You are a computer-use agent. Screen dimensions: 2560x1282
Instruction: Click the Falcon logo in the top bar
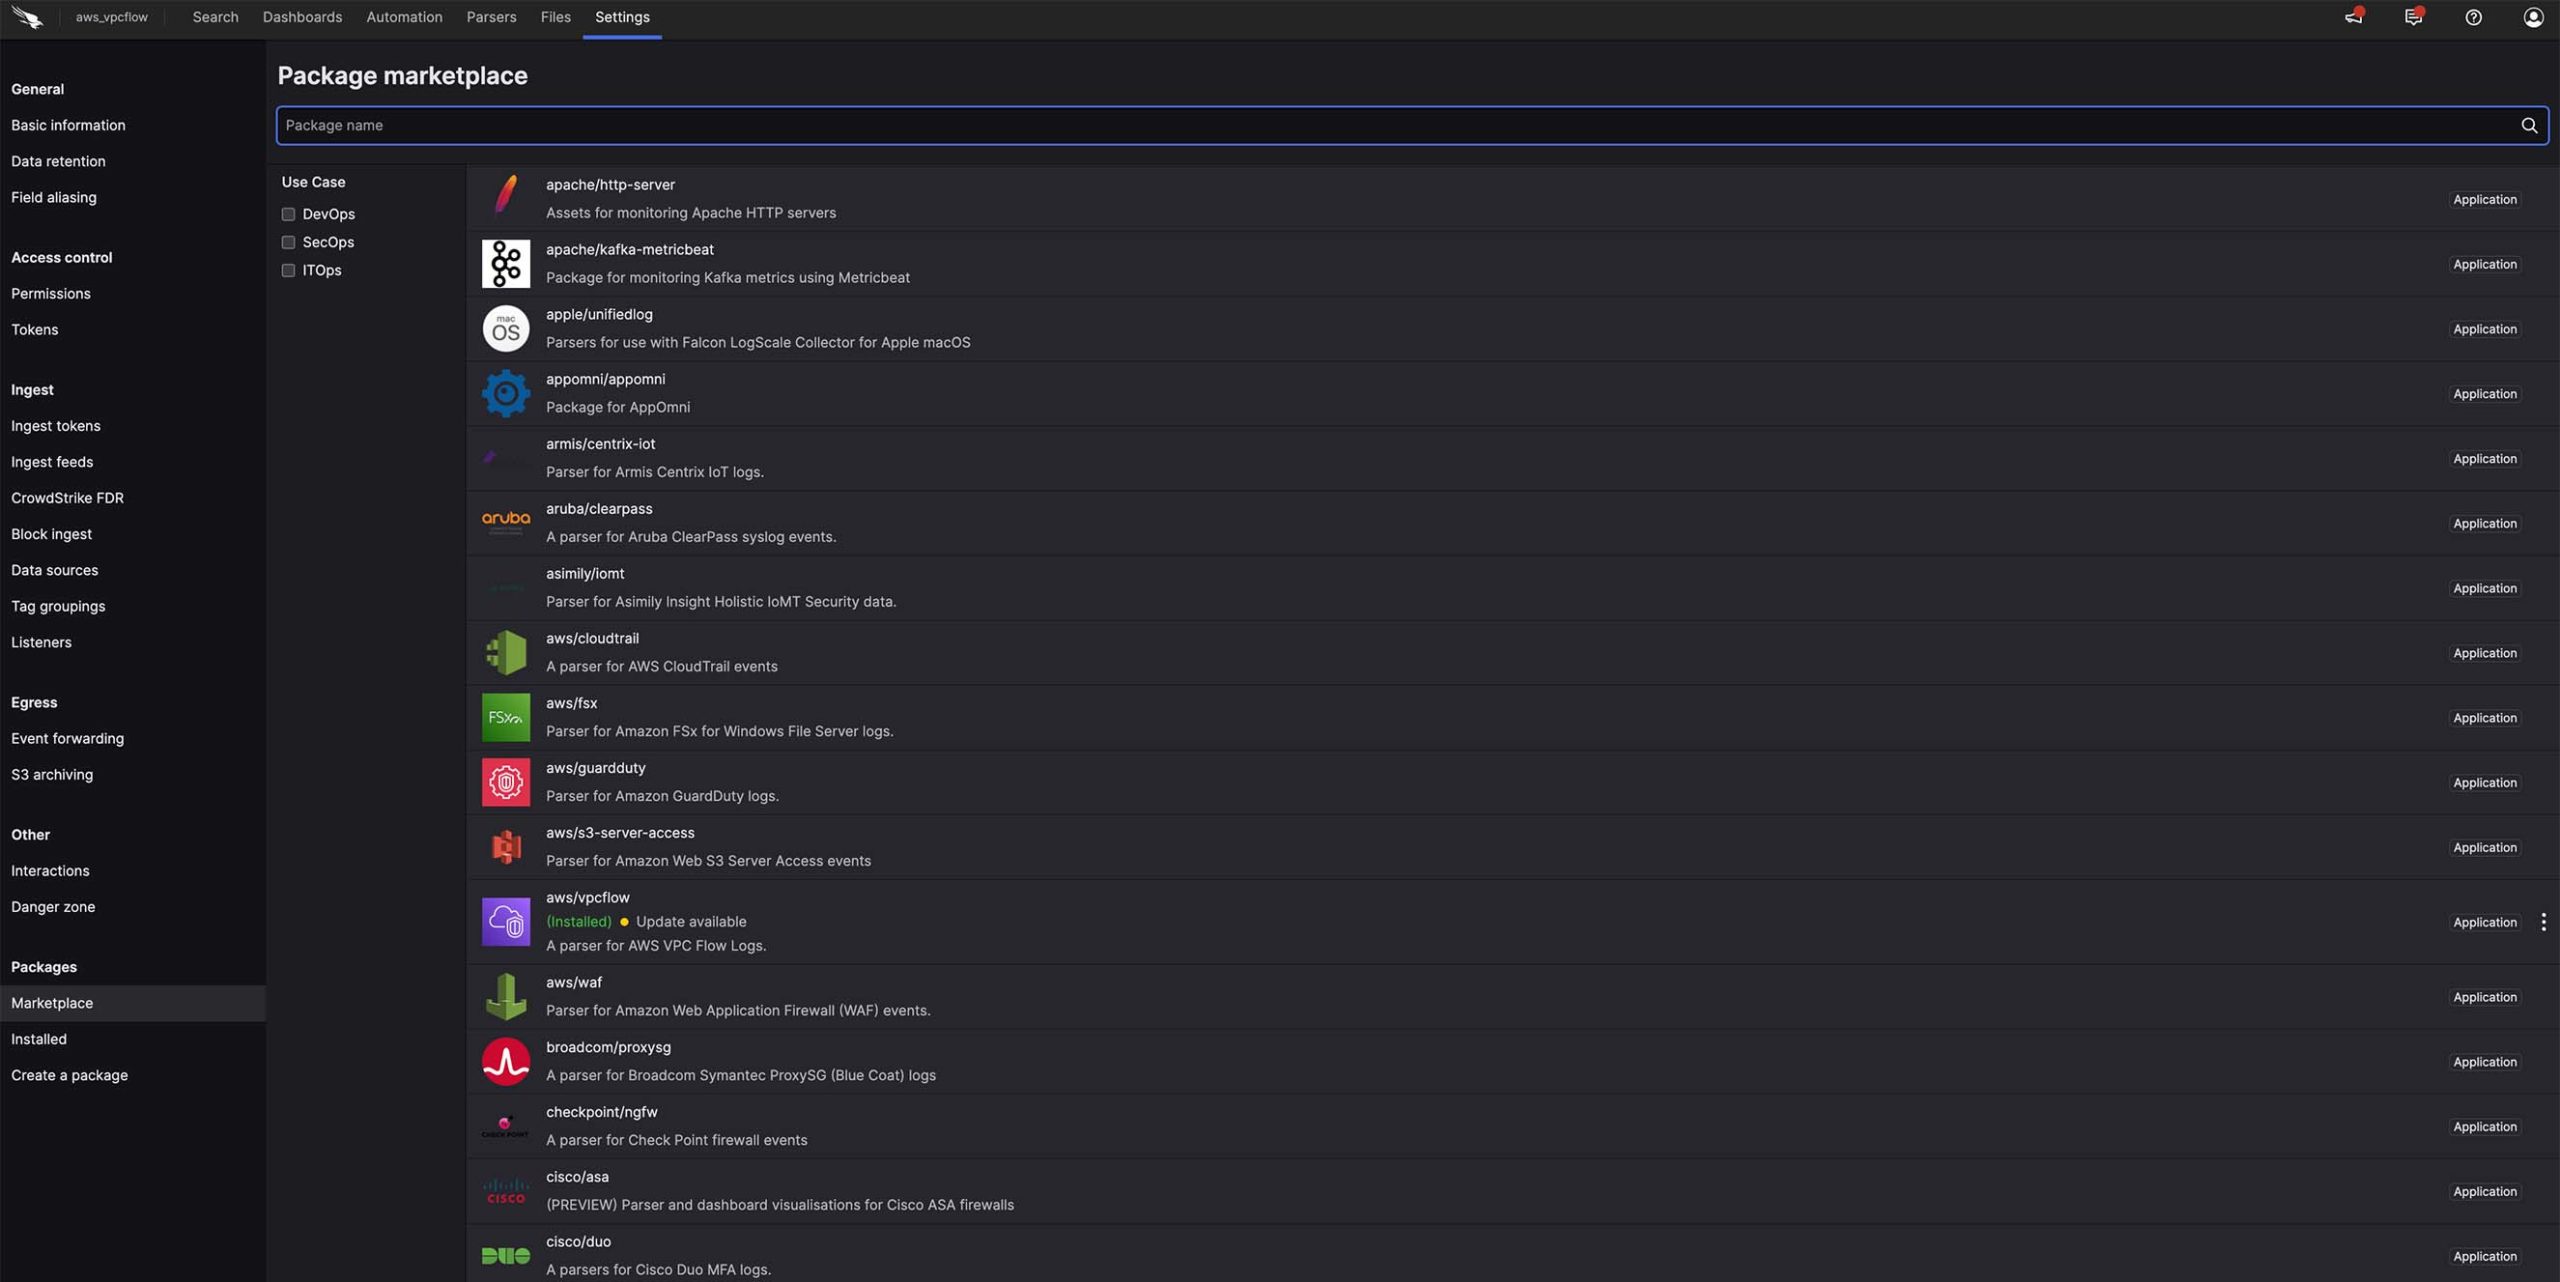27,17
